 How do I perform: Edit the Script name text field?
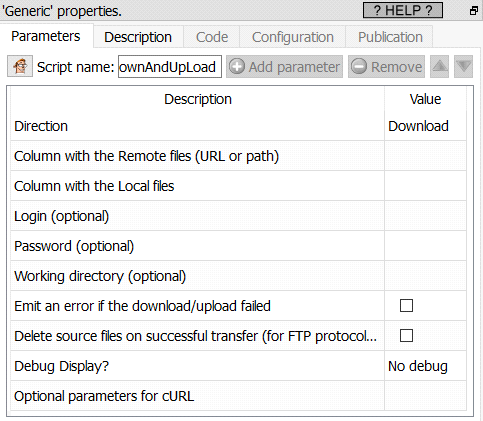point(170,67)
